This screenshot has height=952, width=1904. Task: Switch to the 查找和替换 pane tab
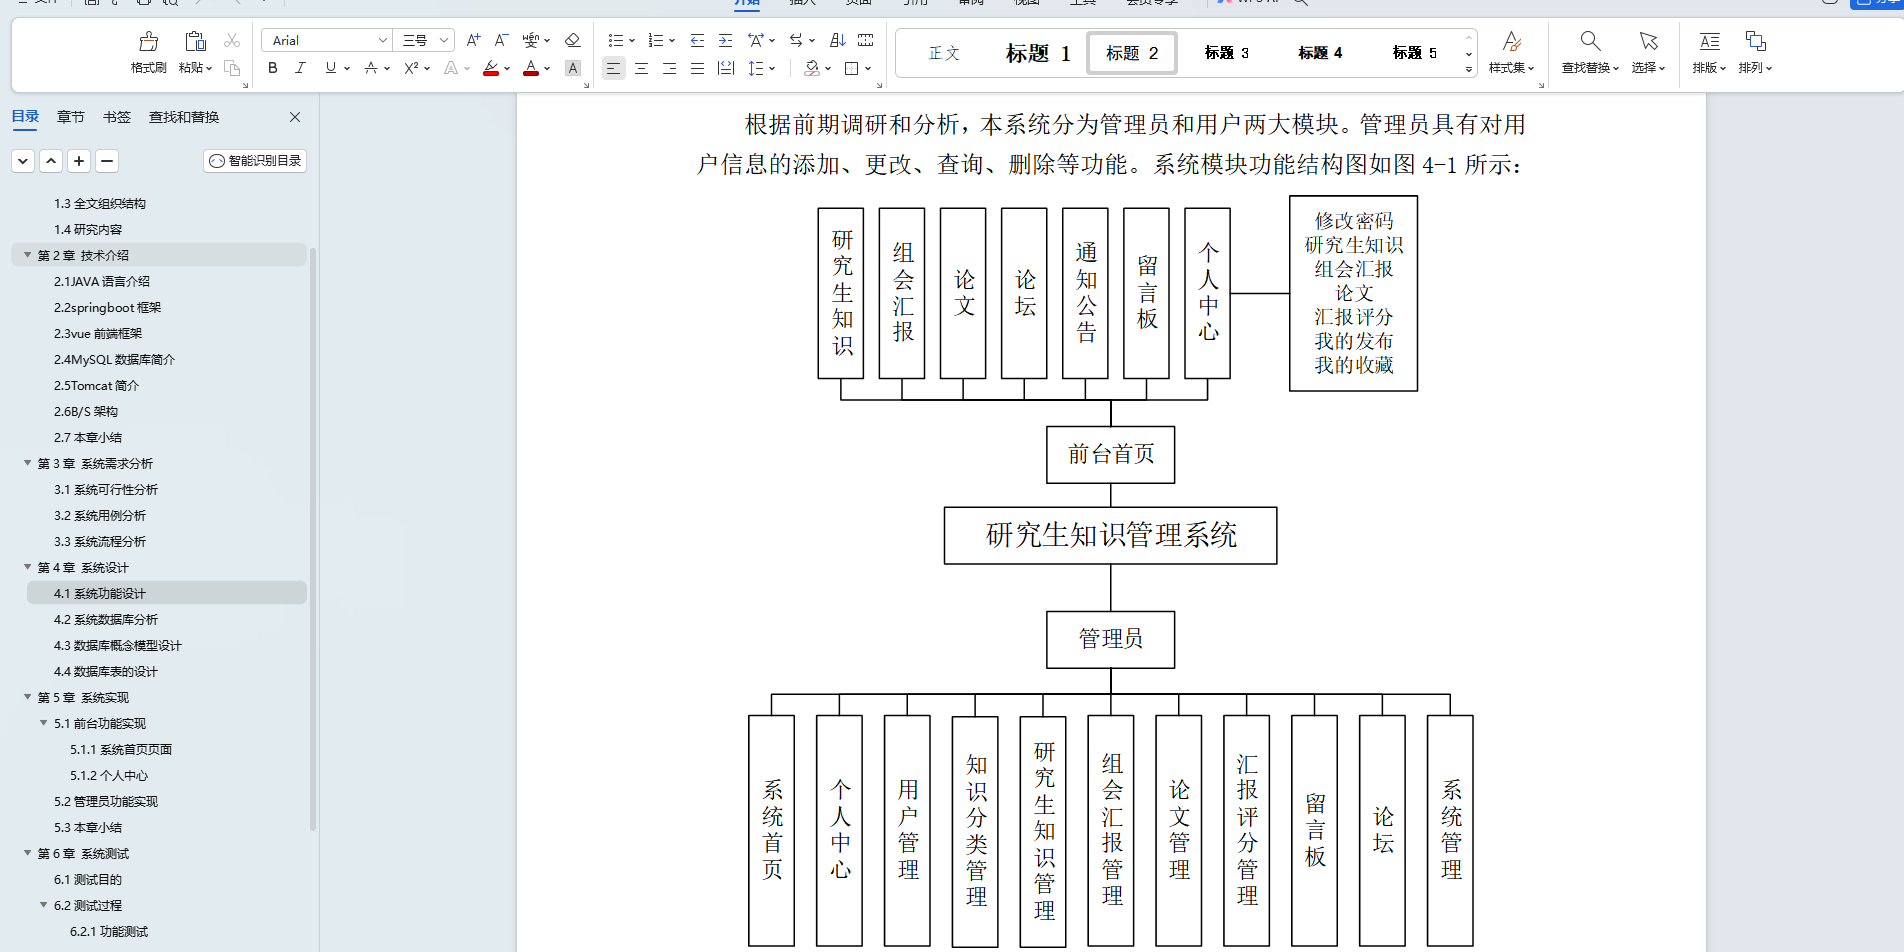[x=184, y=117]
